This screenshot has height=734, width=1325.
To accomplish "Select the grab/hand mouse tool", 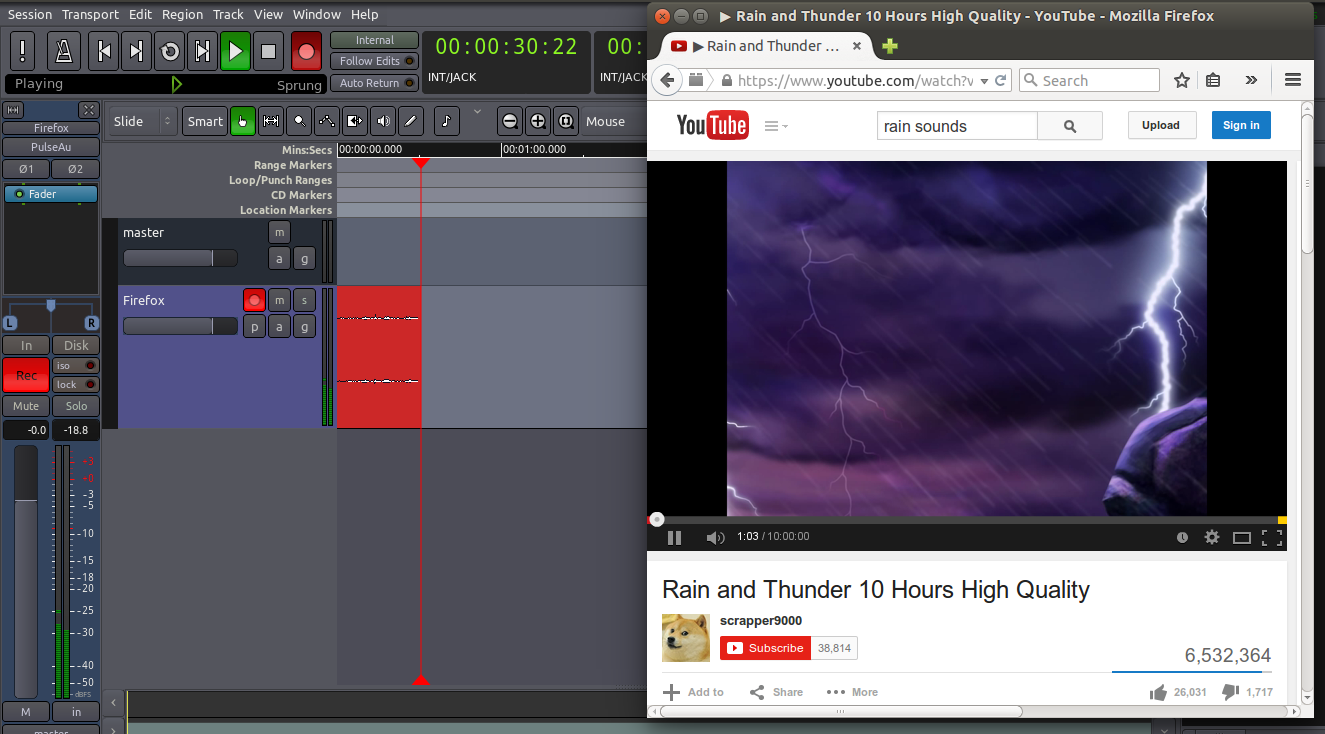I will pos(243,121).
